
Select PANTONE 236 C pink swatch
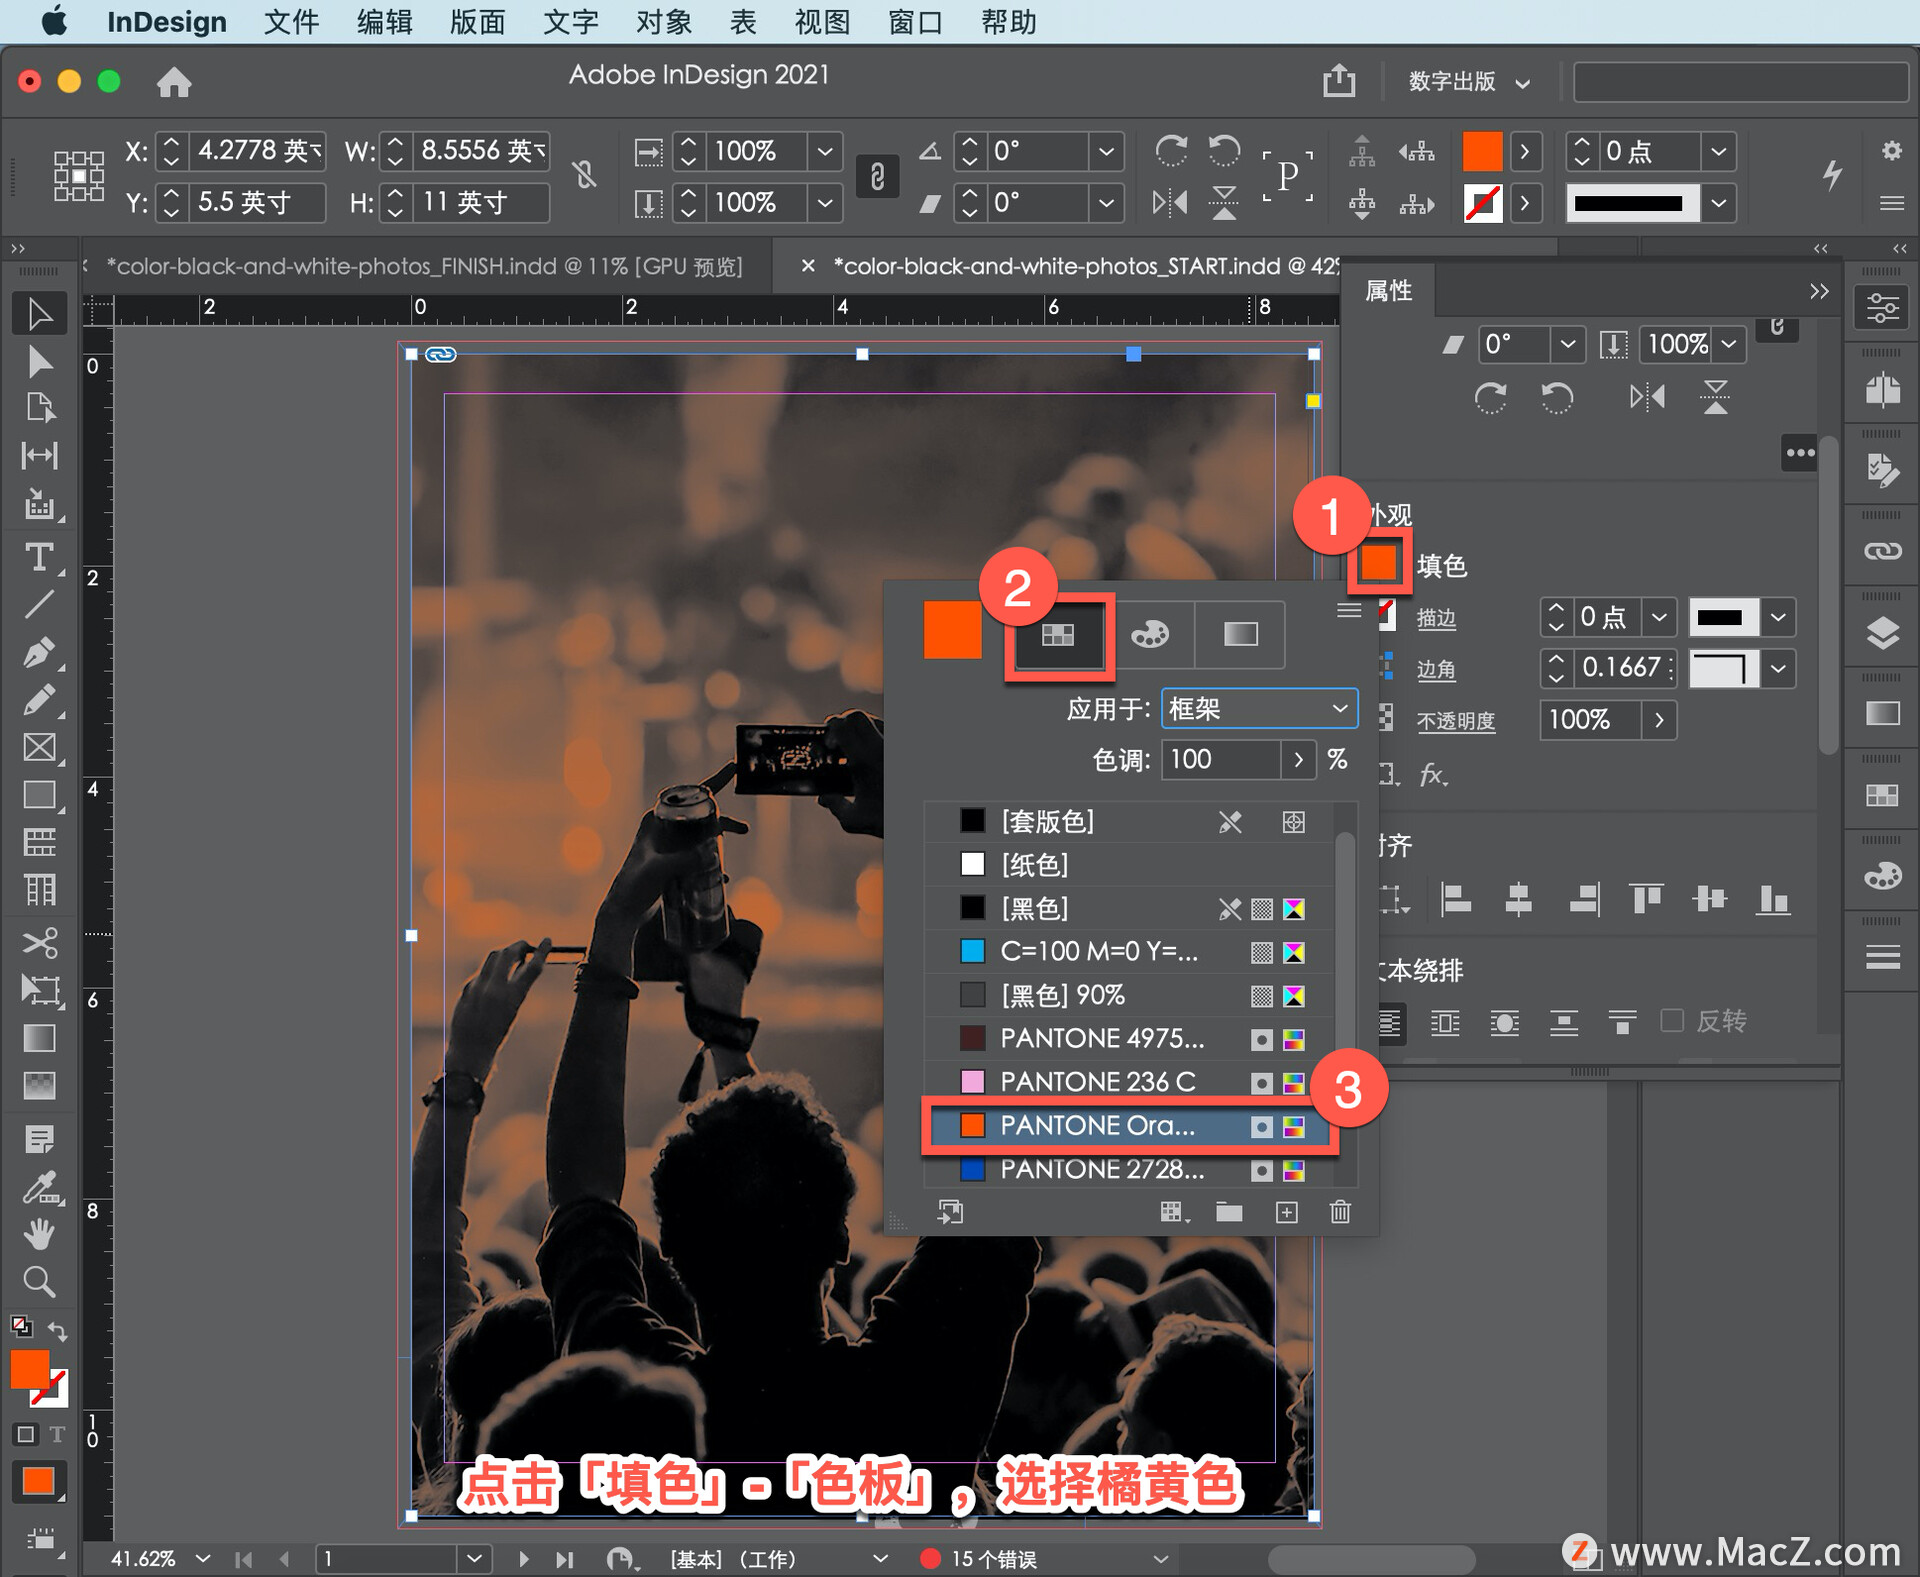coord(1131,1082)
